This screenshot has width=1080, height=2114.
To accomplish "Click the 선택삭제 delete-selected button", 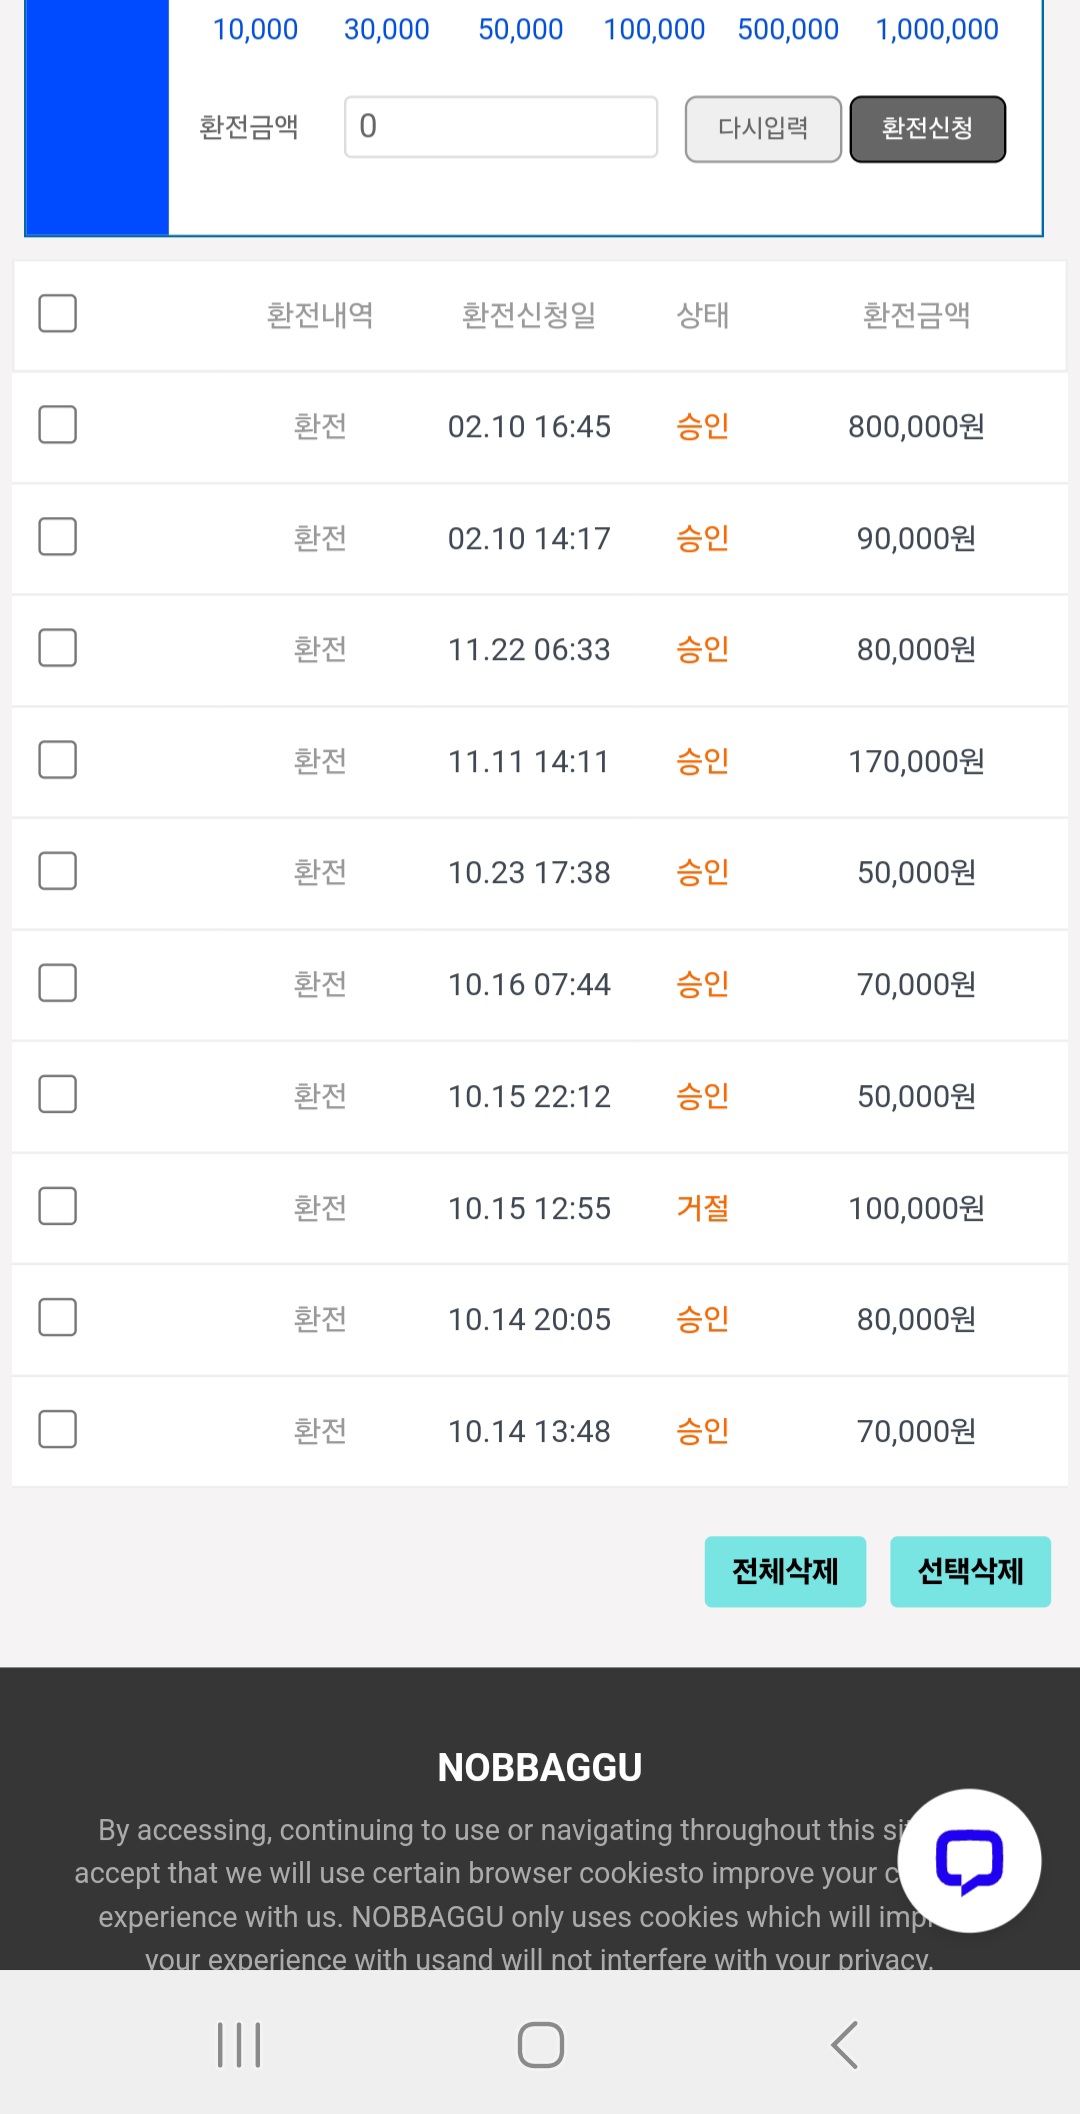I will pos(970,1572).
